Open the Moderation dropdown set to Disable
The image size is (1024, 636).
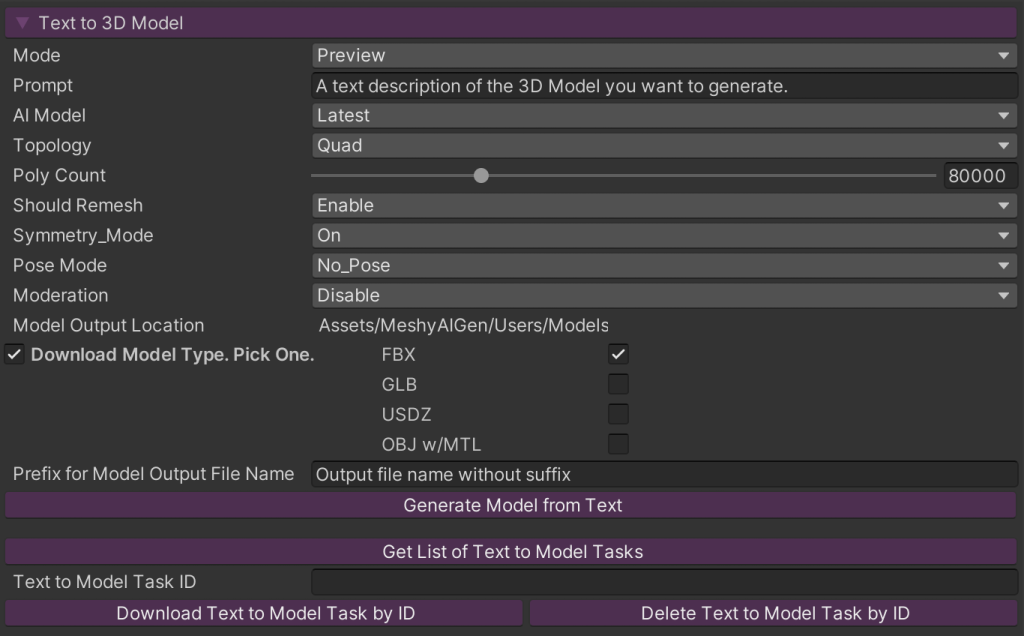tap(664, 295)
